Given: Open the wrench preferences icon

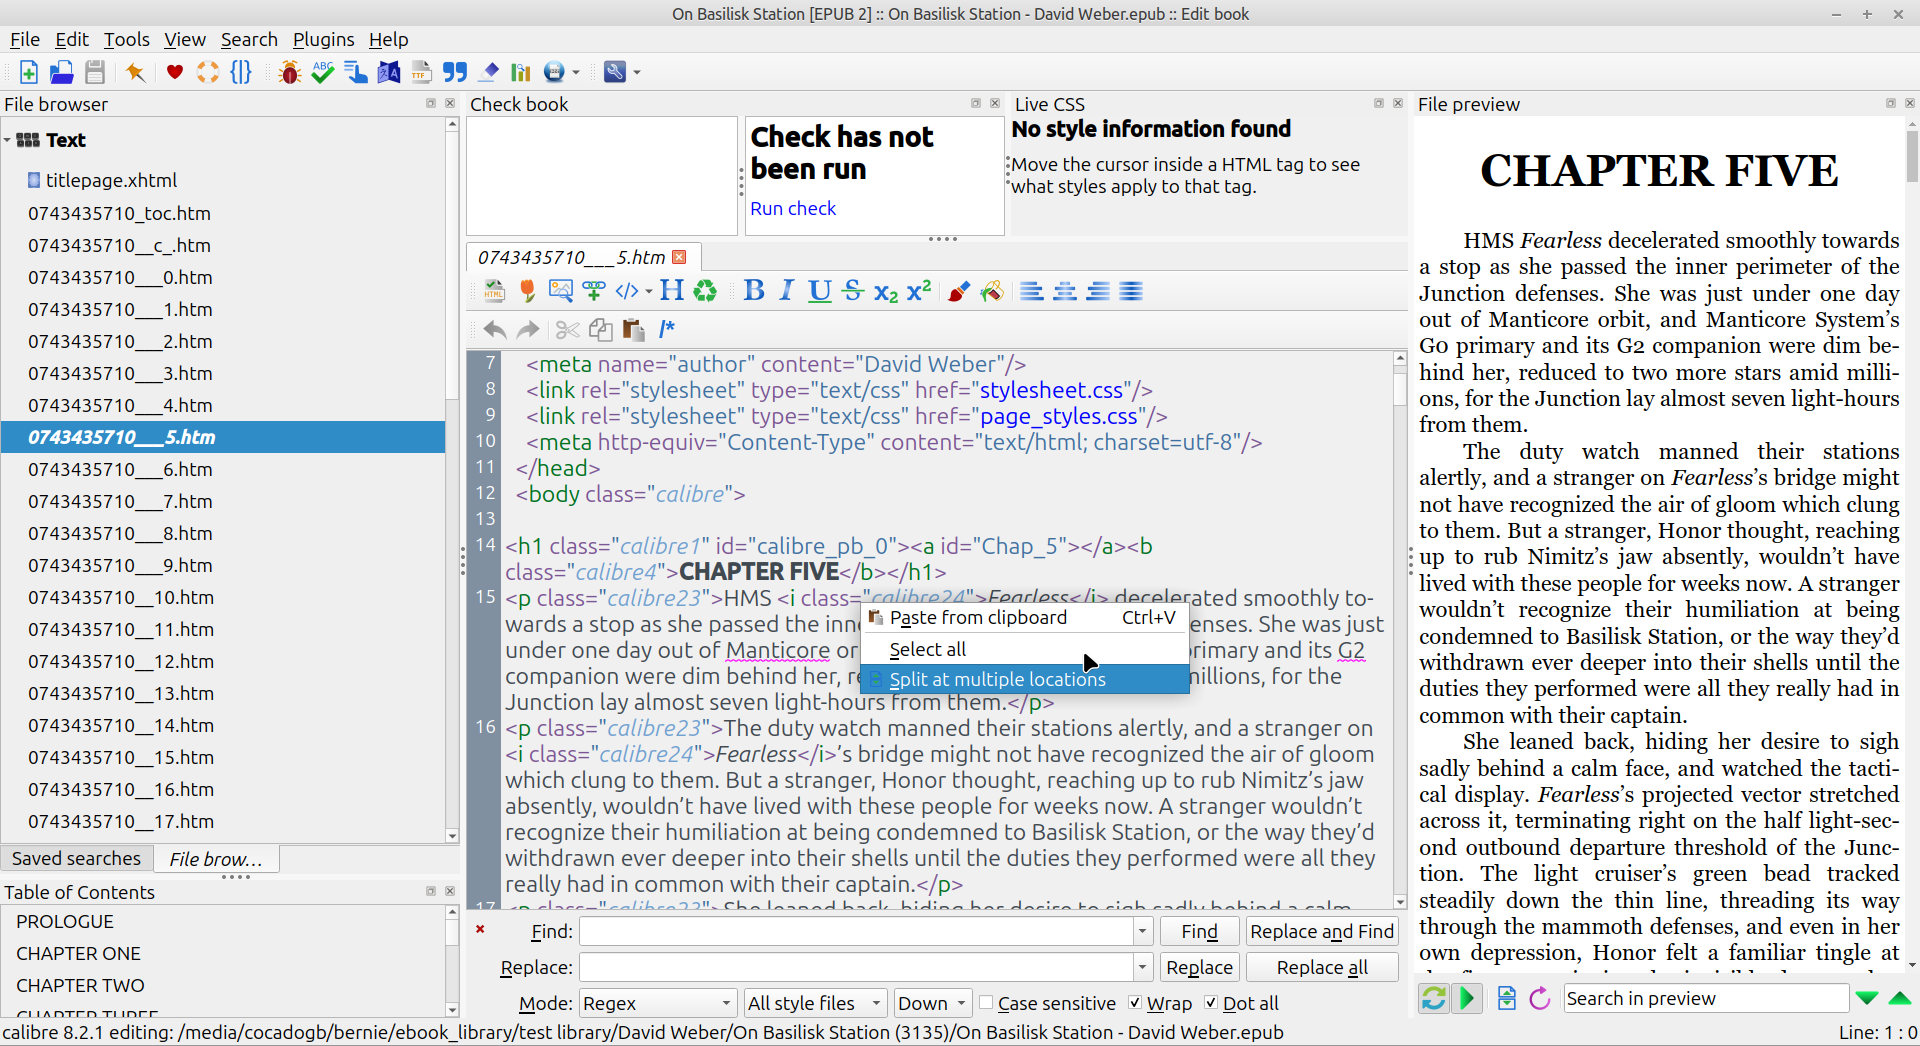Looking at the screenshot, I should pyautogui.click(x=615, y=72).
